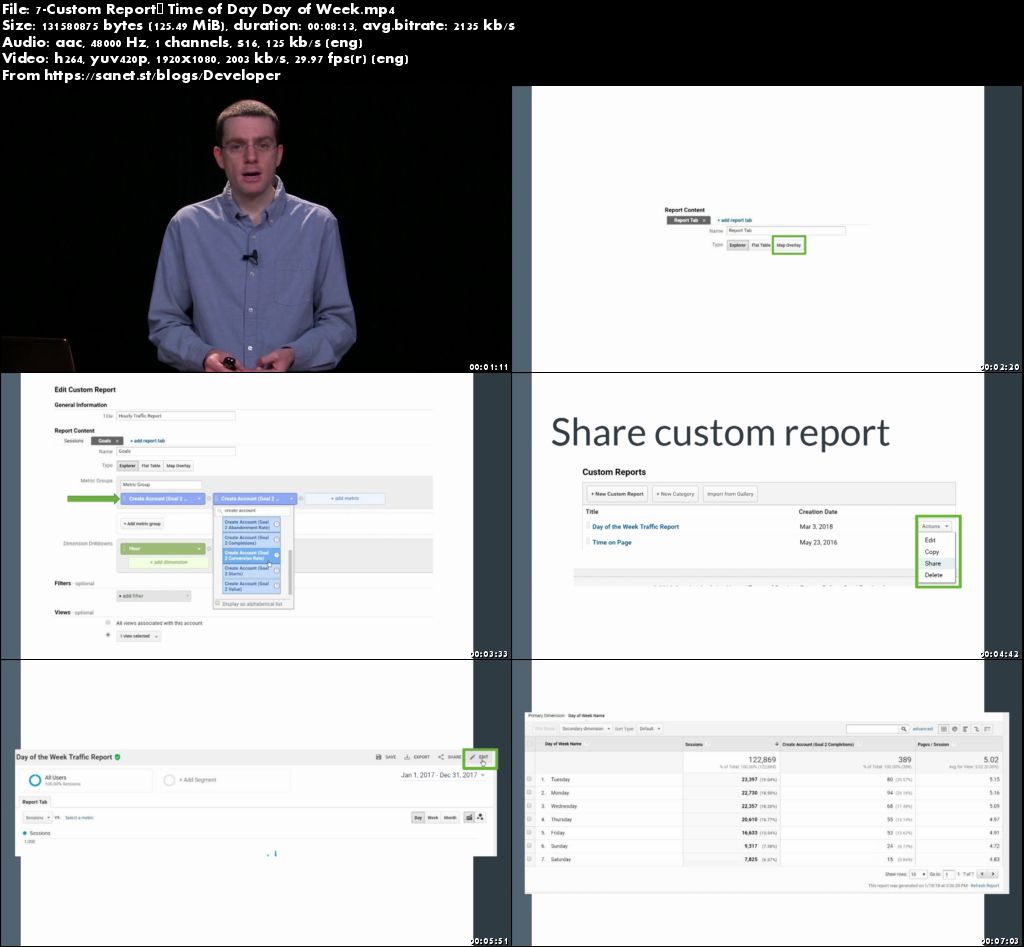Click the Share icon beside Export in report toolbar
The height and width of the screenshot is (947, 1024).
[441, 757]
